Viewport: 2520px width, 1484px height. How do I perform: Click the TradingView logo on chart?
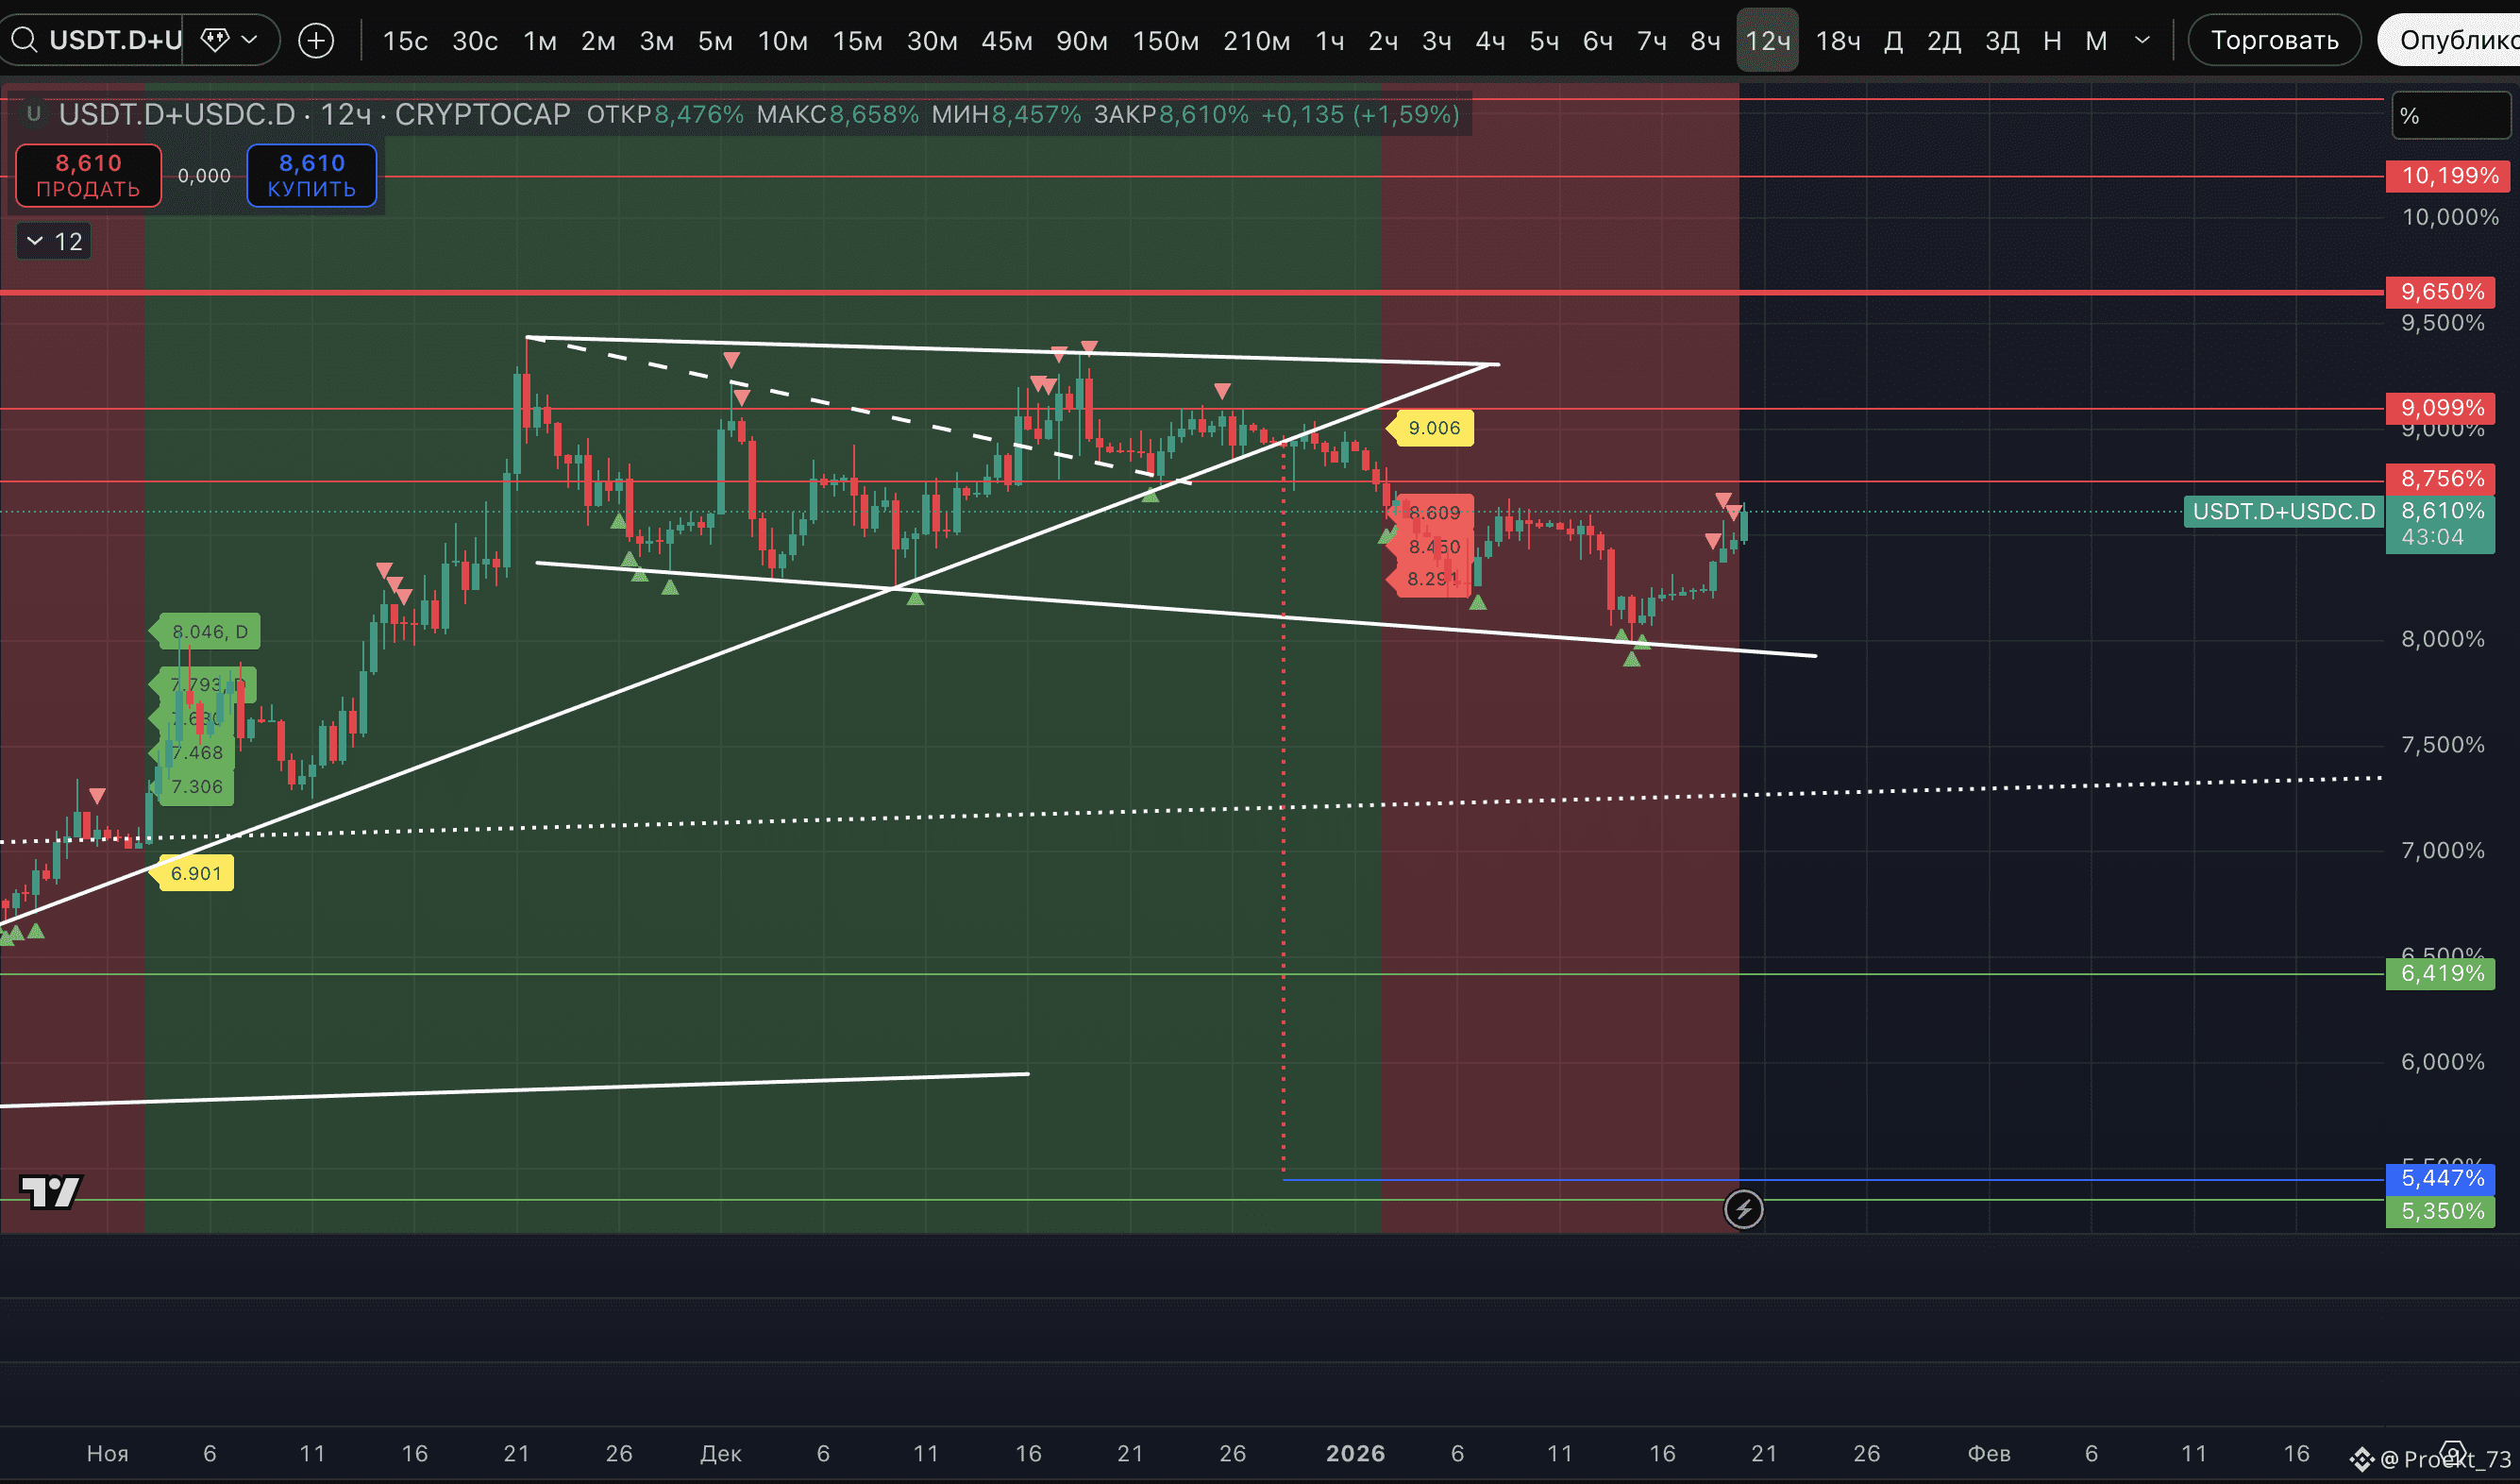tap(50, 1191)
